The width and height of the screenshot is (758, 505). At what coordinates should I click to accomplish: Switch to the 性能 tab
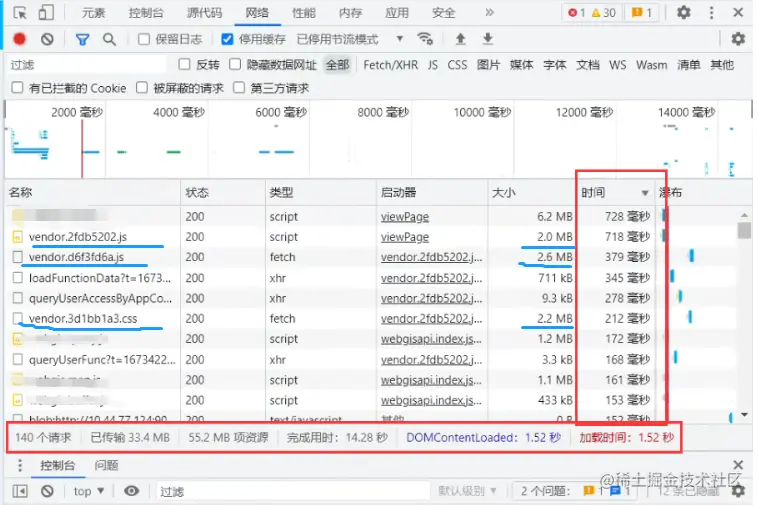(x=304, y=13)
